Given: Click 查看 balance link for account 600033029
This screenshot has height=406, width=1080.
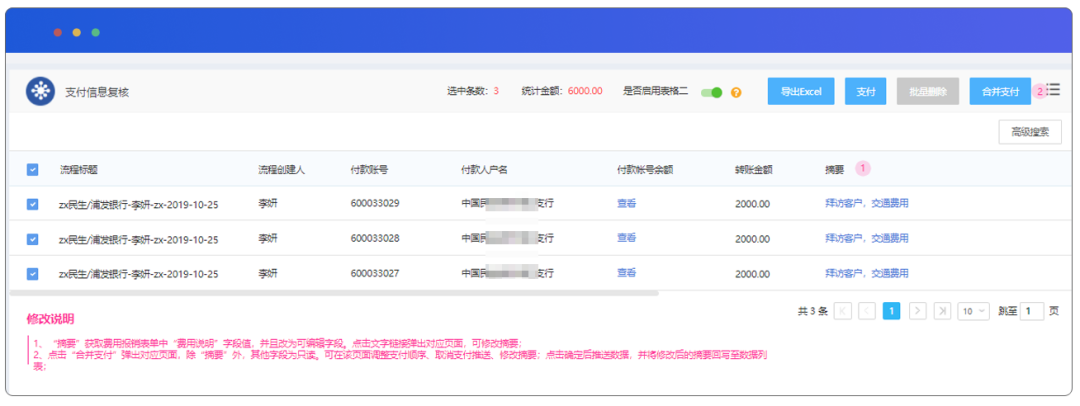Looking at the screenshot, I should (626, 203).
